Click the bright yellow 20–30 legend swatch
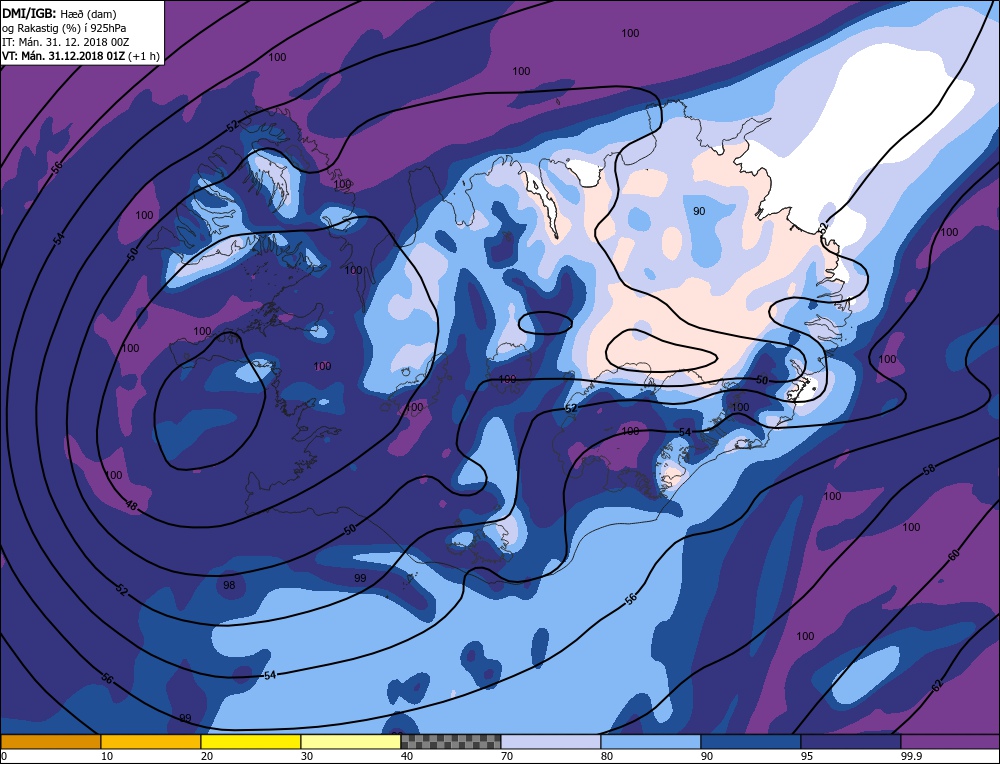Screen dimensions: 1000x764 click(251, 741)
